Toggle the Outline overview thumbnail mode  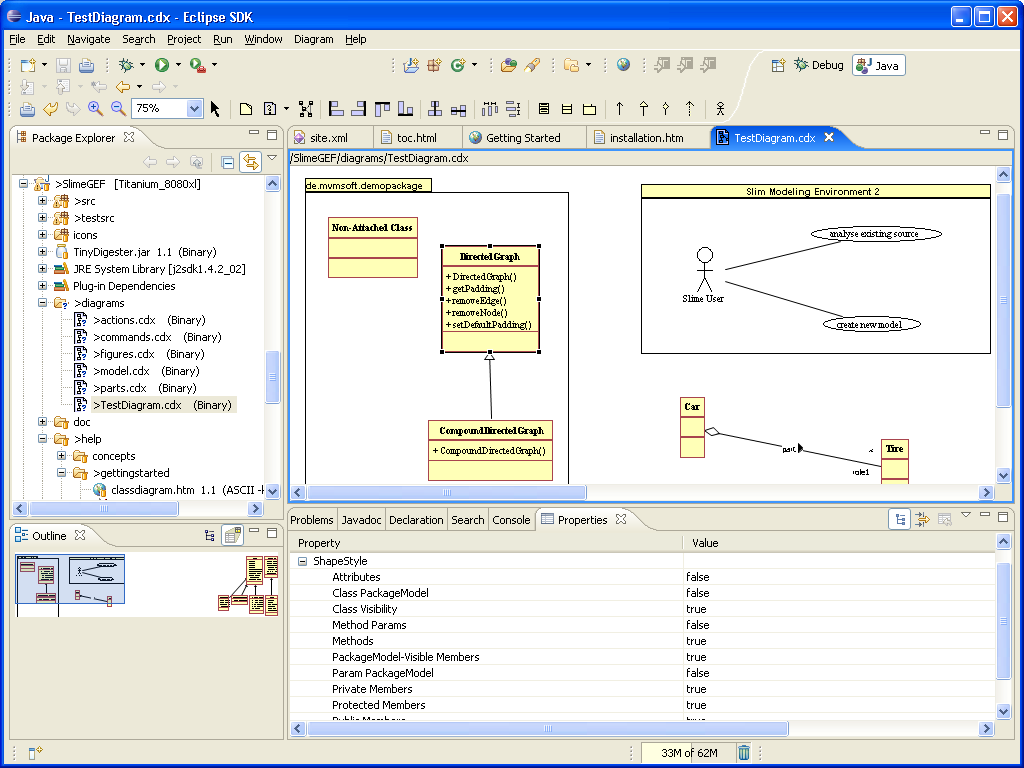tap(232, 536)
